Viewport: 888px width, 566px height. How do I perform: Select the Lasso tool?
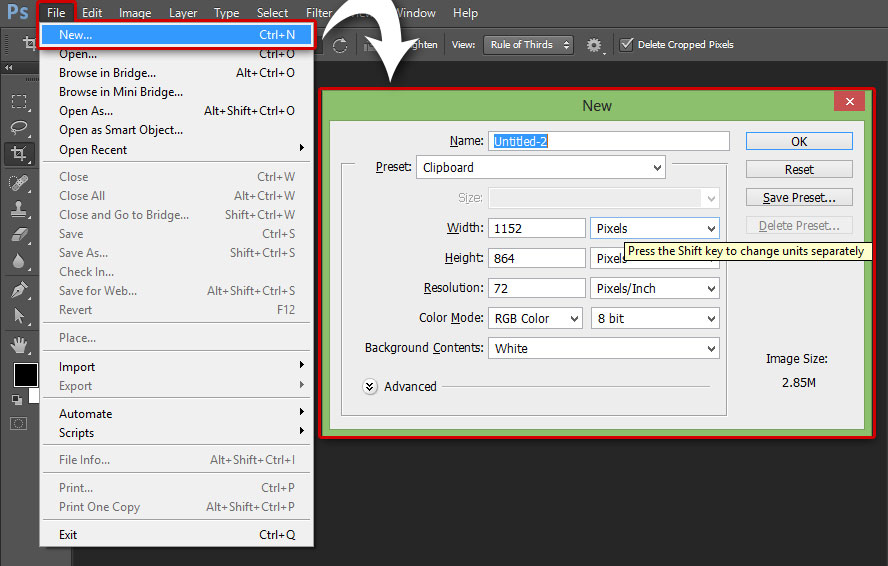tap(19, 127)
